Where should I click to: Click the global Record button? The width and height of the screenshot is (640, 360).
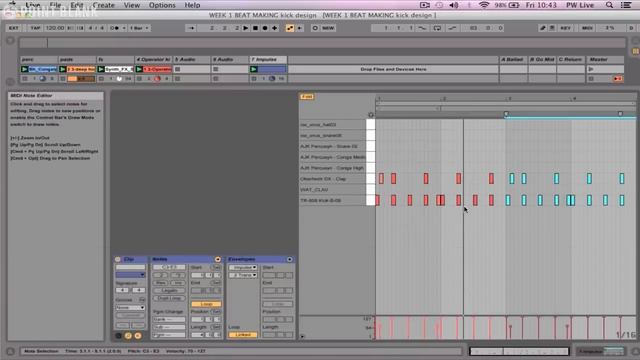tap(265, 28)
